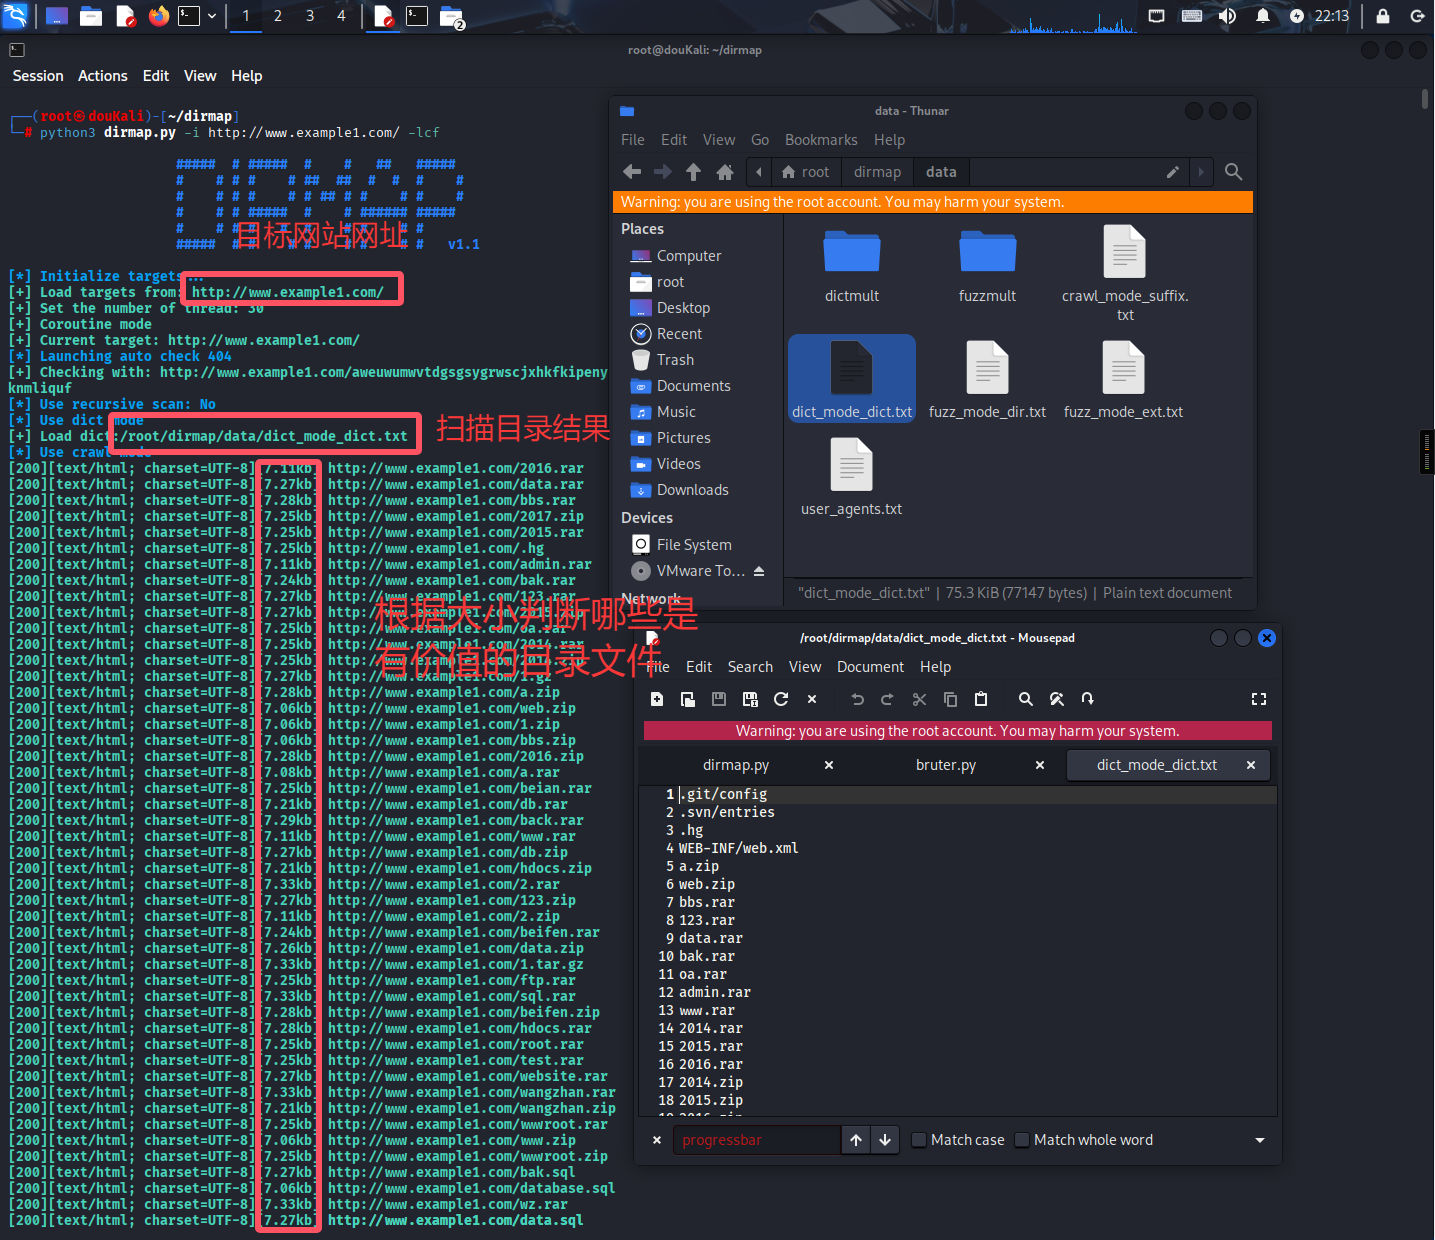This screenshot has width=1435, height=1240.
Task: Expand search bar options dropdown arrow
Action: [1260, 1140]
